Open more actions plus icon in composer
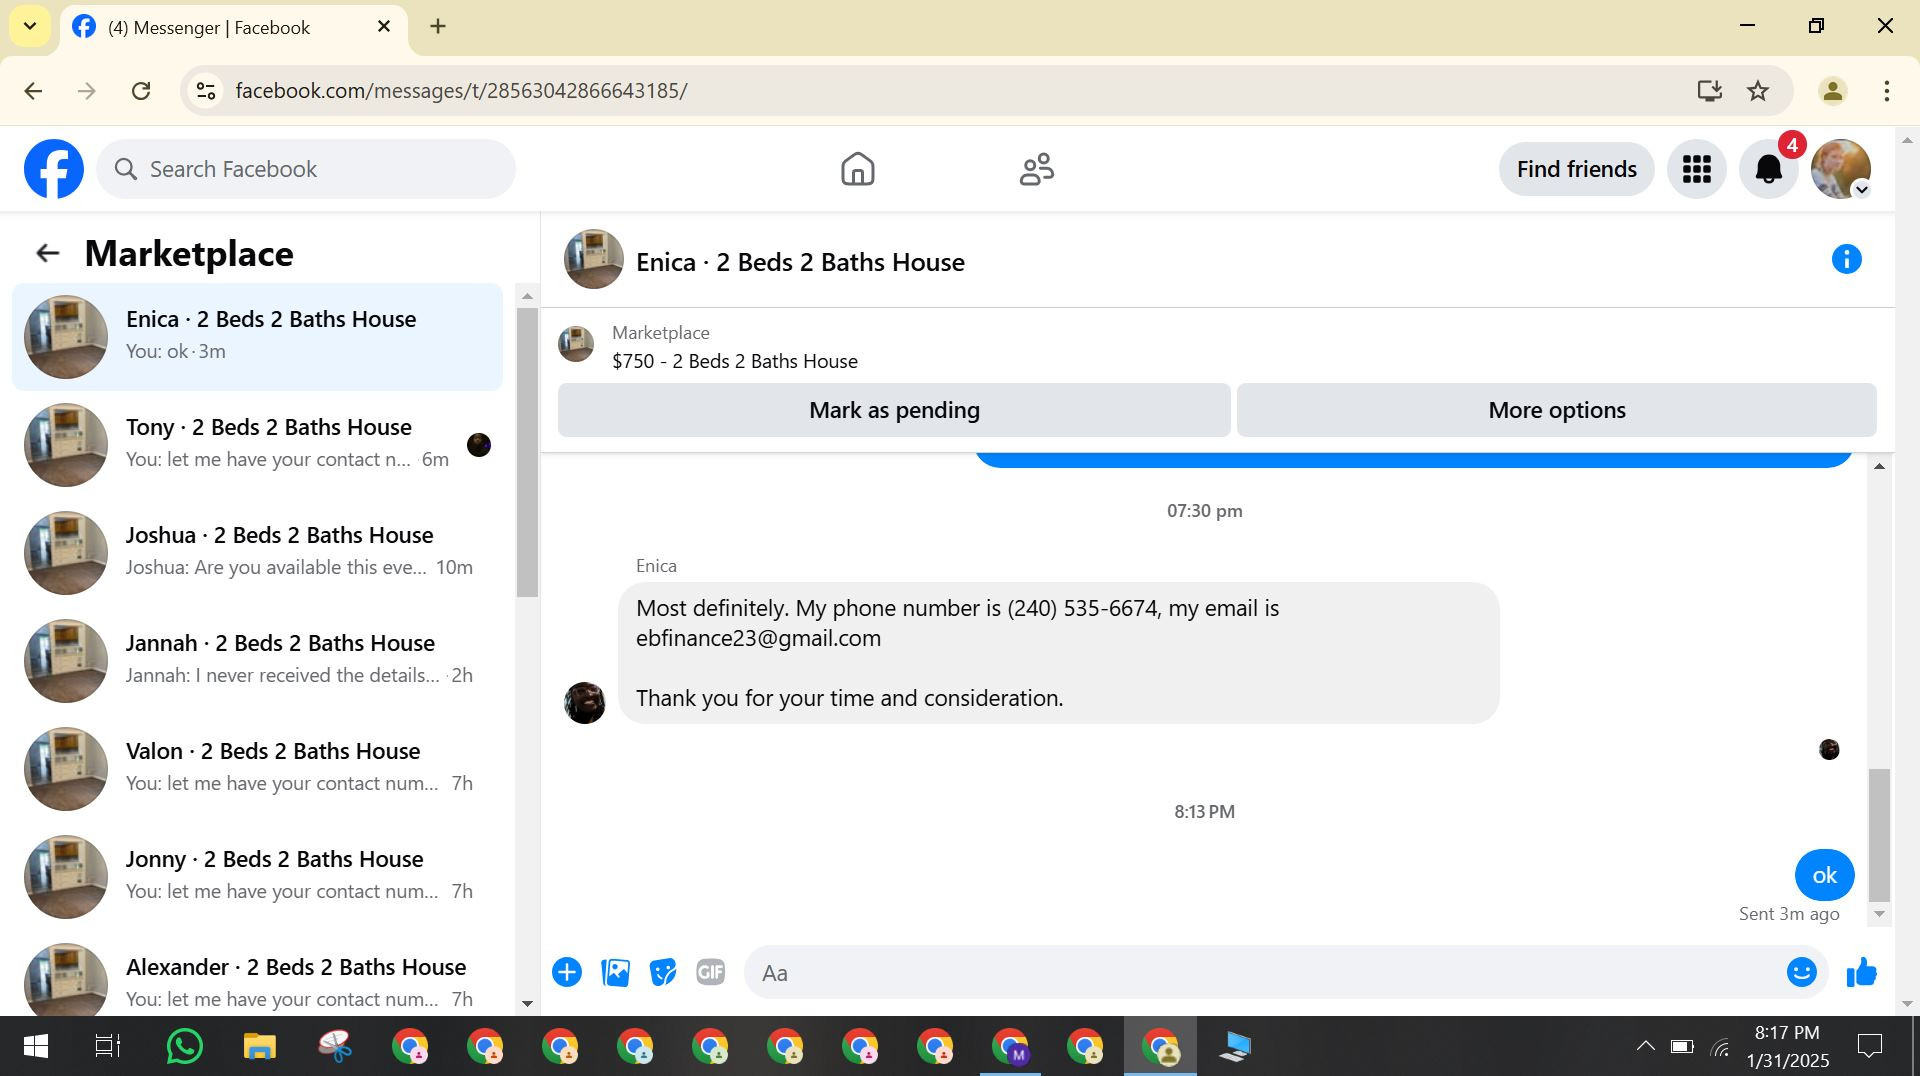Image resolution: width=1920 pixels, height=1076 pixels. tap(567, 972)
